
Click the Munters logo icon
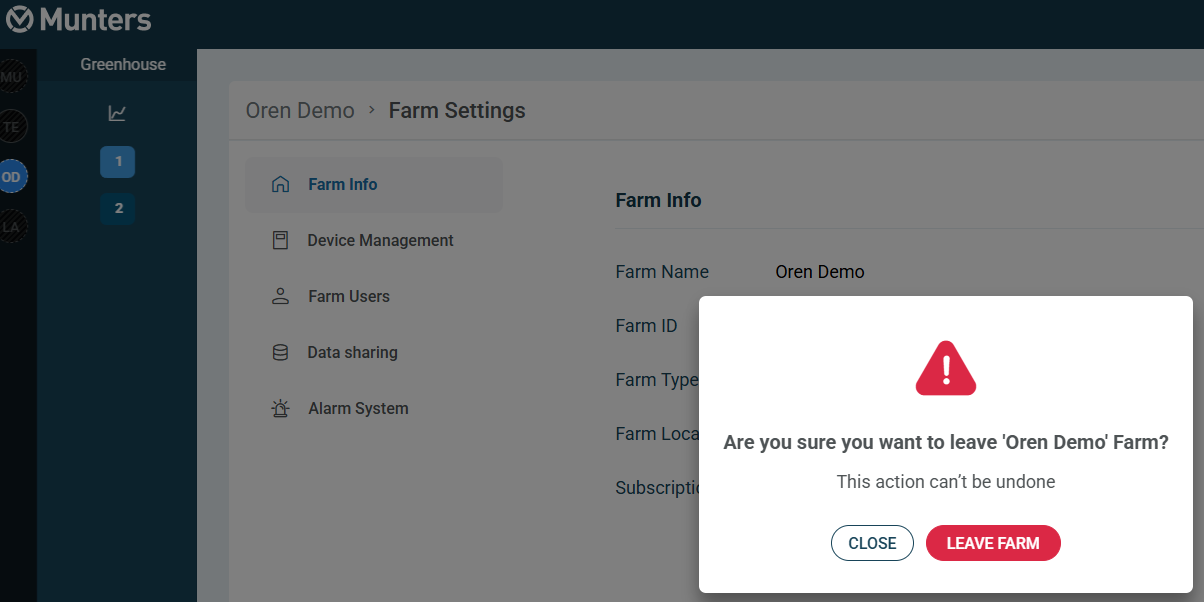coord(19,18)
